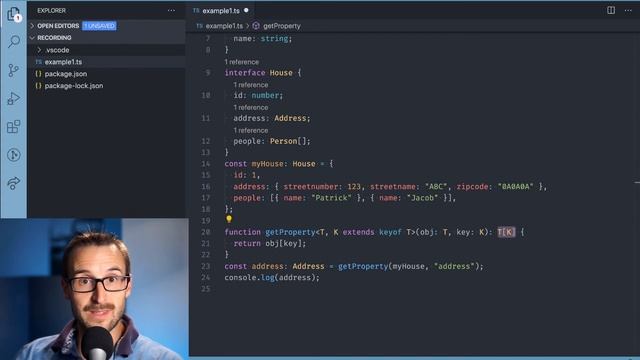Click the getProperty function name on line 20
640x360 pixels.
pyautogui.click(x=290, y=232)
